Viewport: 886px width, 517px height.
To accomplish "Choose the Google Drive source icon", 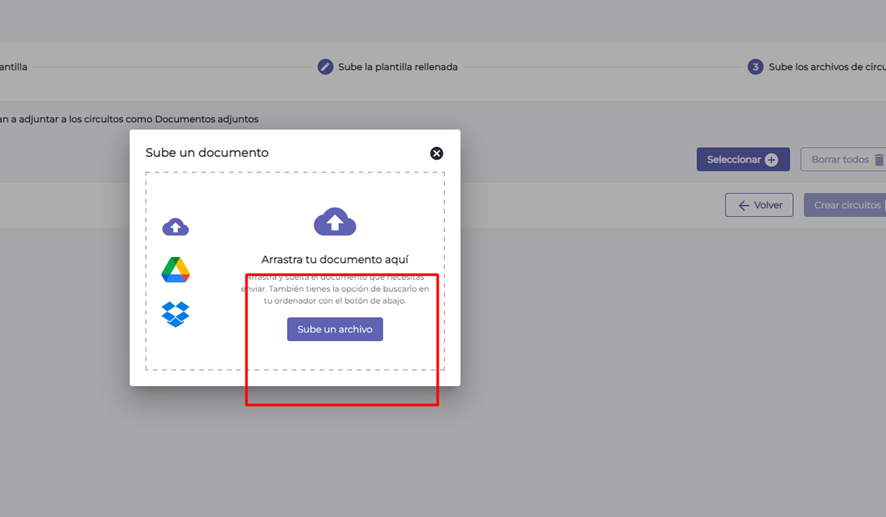I will tap(175, 270).
